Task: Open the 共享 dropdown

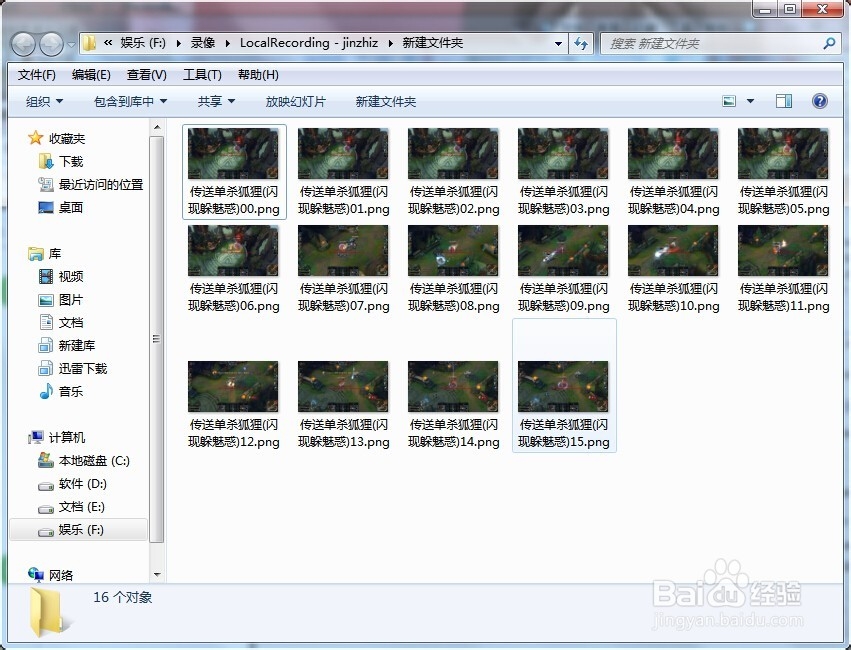Action: coord(217,101)
